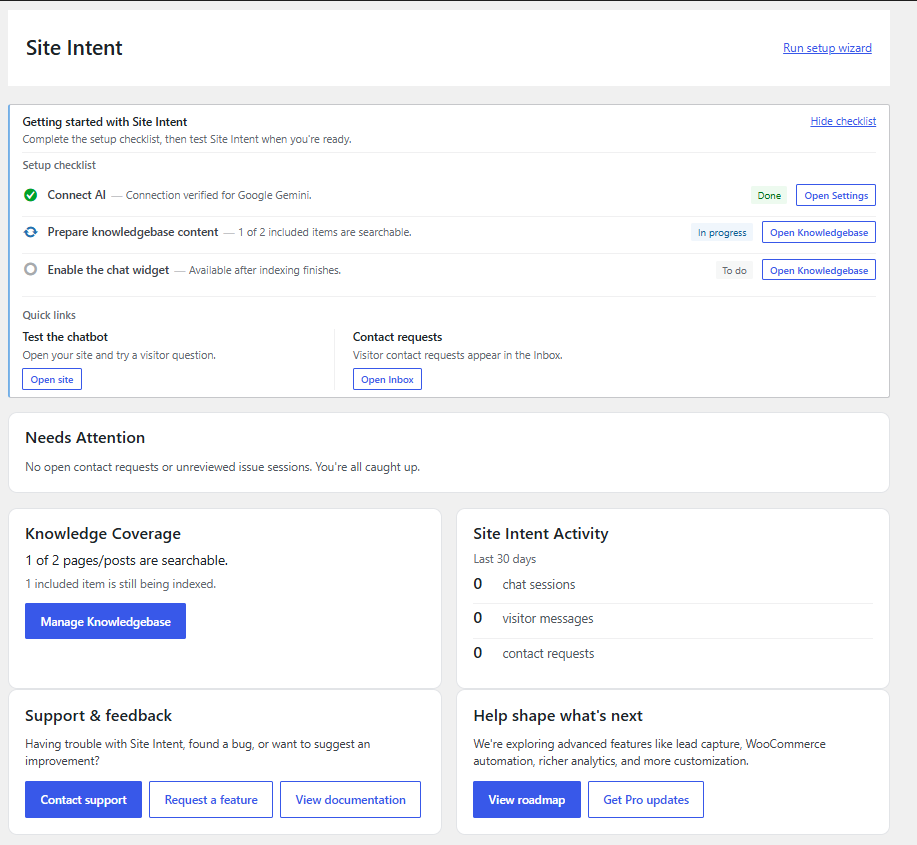
Task: Click the chat sessions count row
Action: 673,584
